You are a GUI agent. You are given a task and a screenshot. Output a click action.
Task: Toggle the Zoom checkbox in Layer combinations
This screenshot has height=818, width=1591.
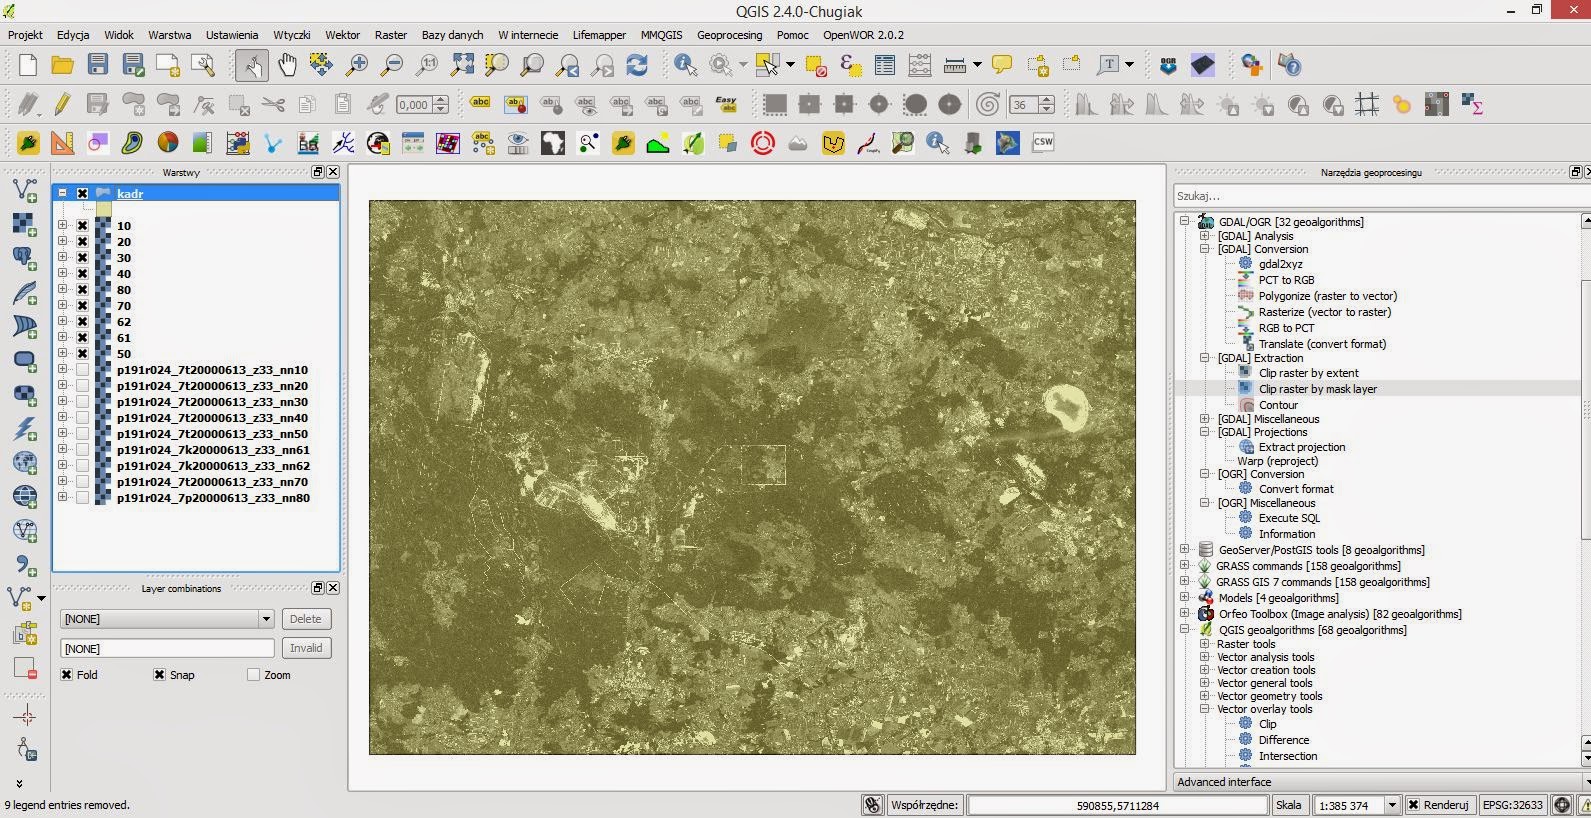pos(253,675)
